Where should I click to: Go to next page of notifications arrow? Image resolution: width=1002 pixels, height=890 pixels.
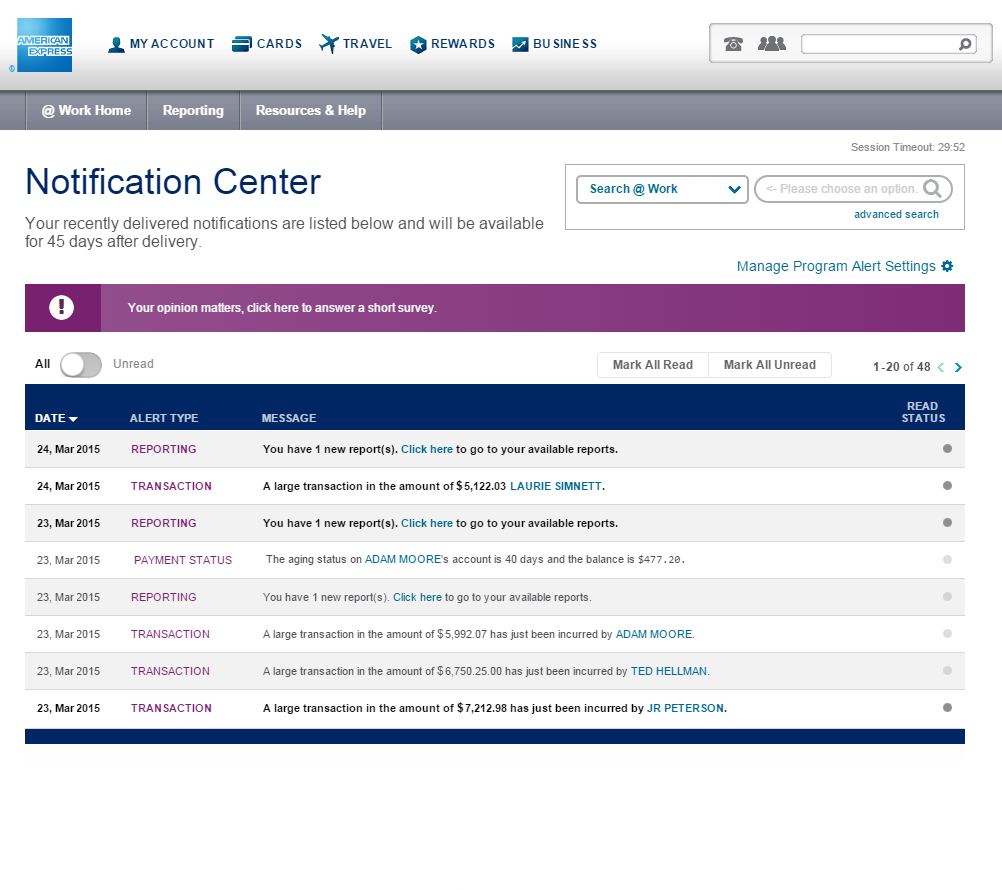coord(958,367)
